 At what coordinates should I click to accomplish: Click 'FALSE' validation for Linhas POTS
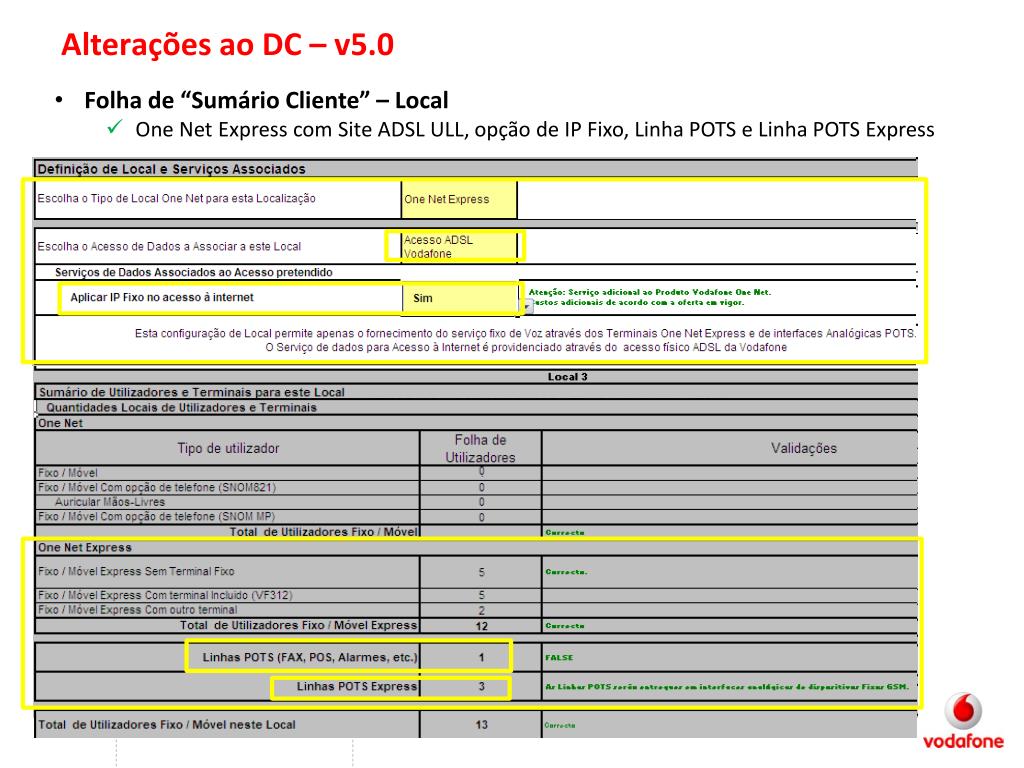point(559,658)
